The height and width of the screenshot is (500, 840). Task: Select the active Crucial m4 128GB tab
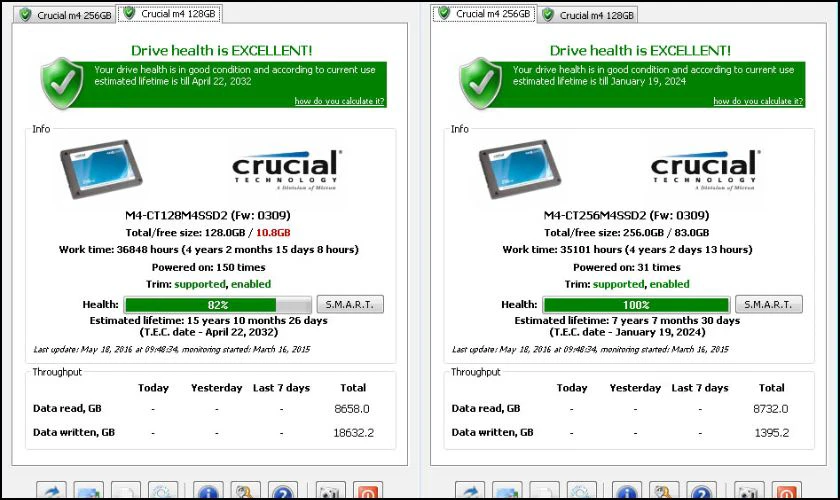[170, 14]
